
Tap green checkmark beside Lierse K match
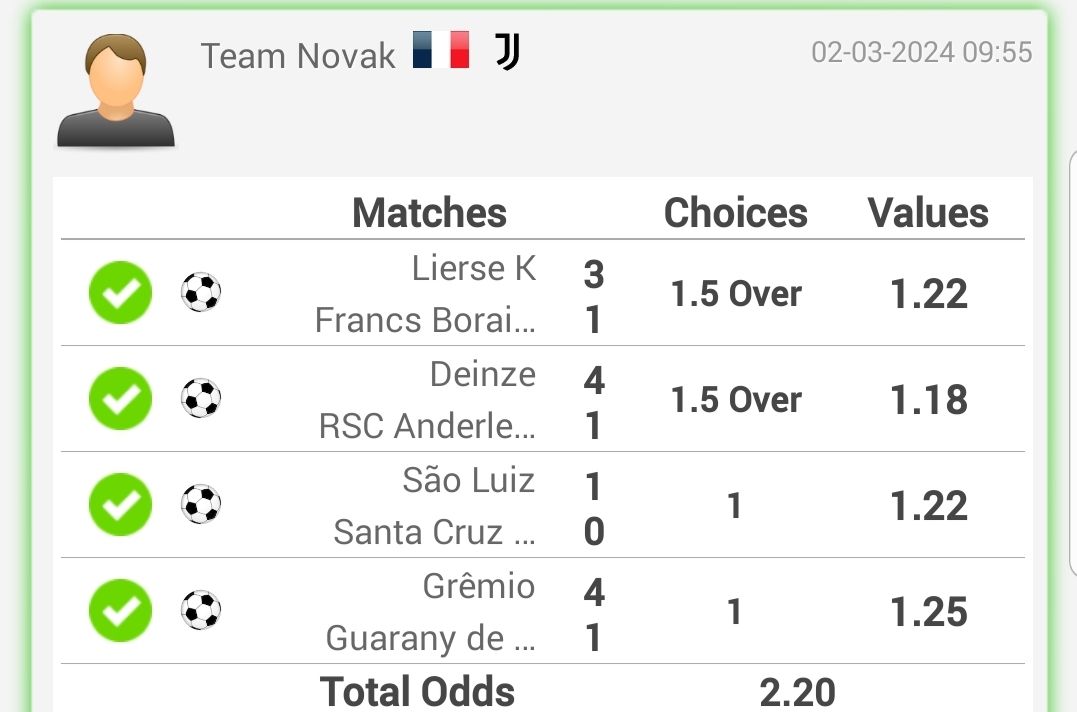(x=120, y=292)
